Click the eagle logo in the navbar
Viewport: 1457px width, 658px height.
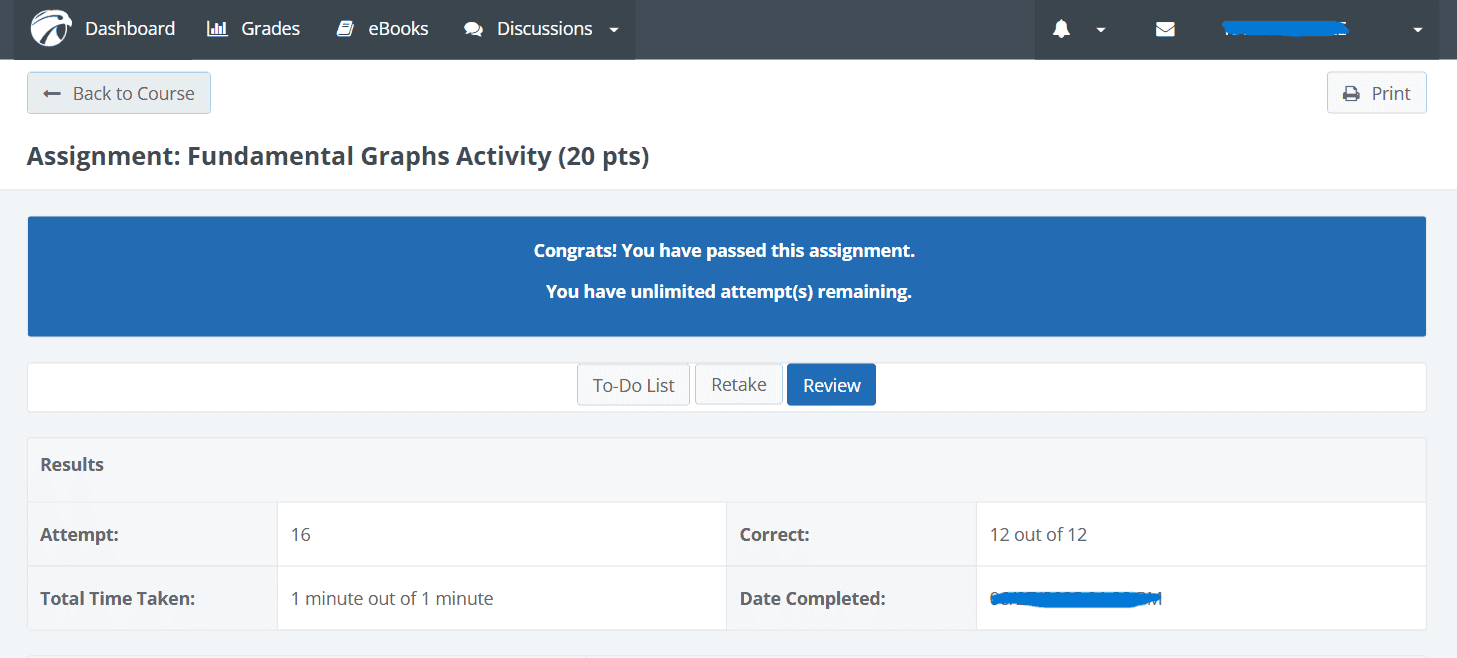click(50, 29)
